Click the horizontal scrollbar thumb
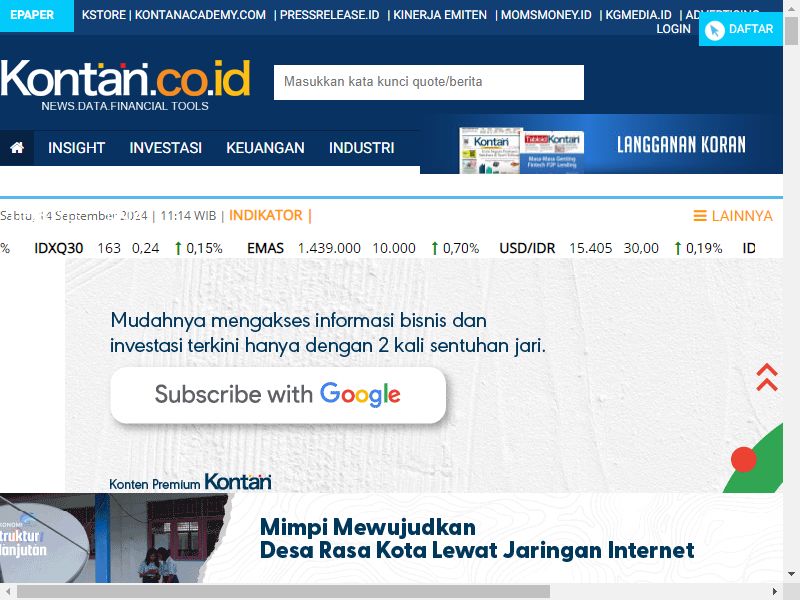 283,592
